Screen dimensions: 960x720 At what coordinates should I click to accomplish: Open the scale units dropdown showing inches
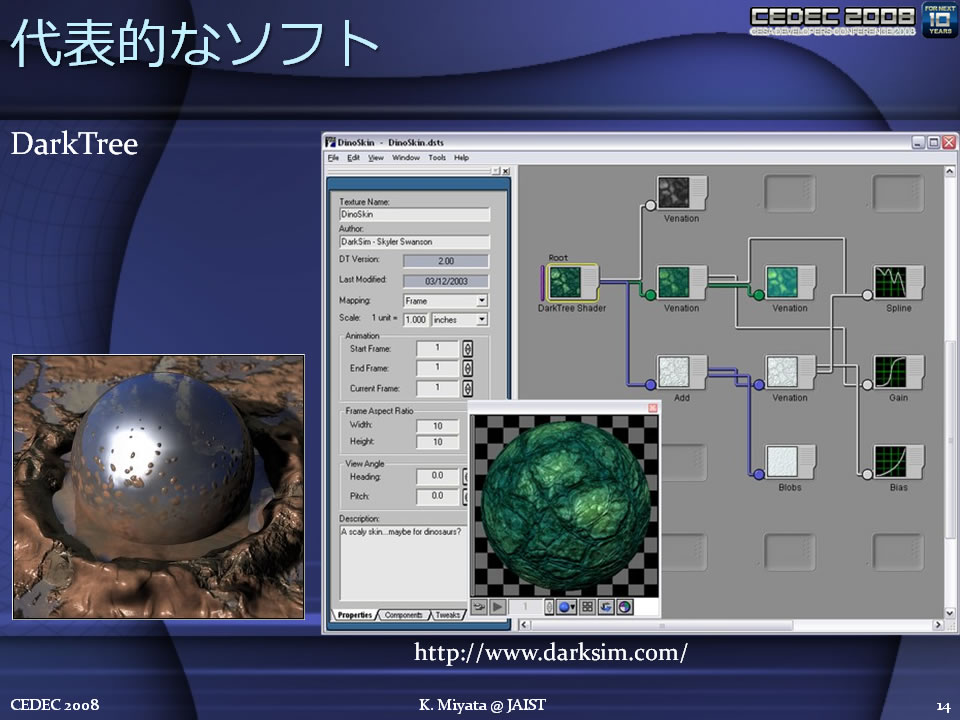(482, 320)
